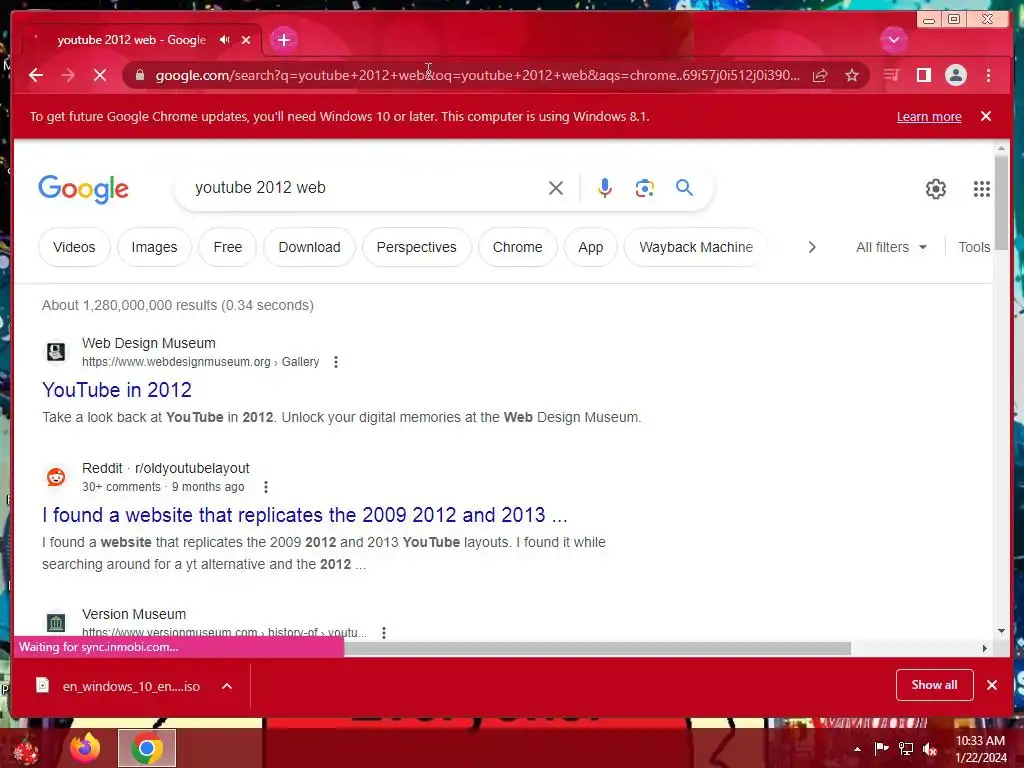The height and width of the screenshot is (768, 1024).
Task: Click the horizontal scrollbar right arrow
Action: pos(985,648)
